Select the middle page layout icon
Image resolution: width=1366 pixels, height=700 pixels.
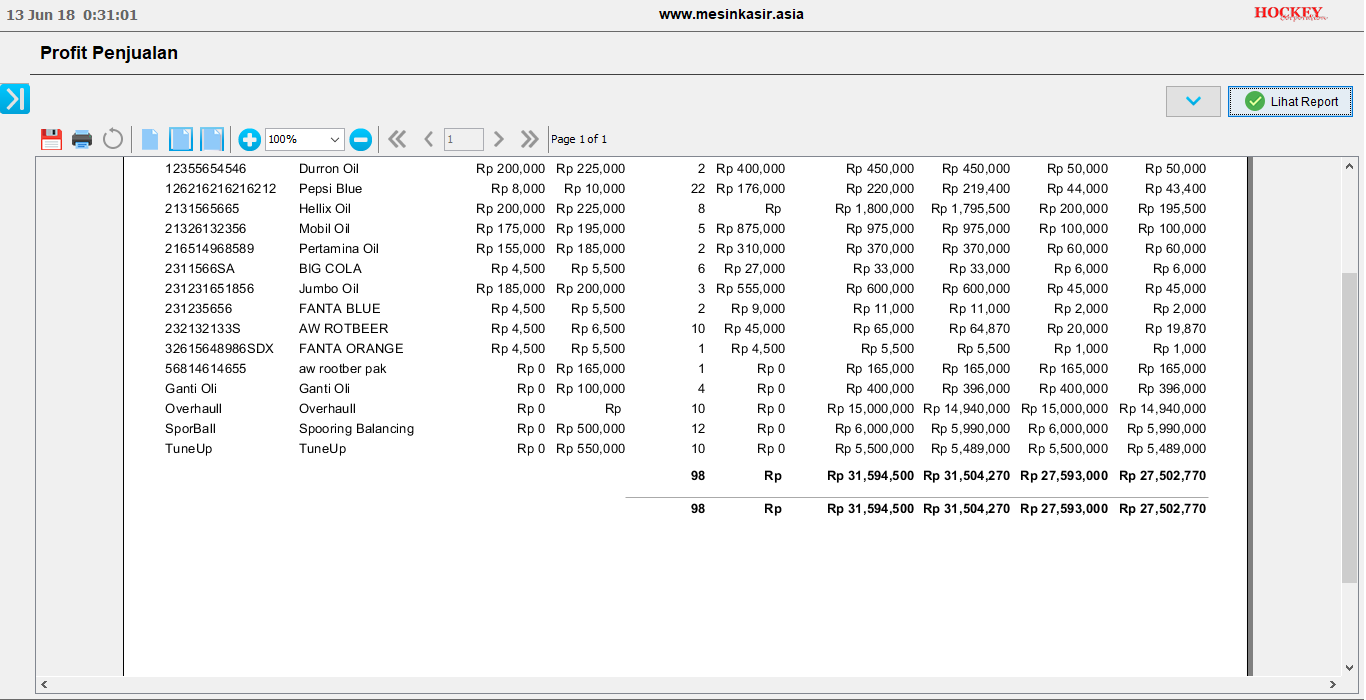pyautogui.click(x=181, y=139)
